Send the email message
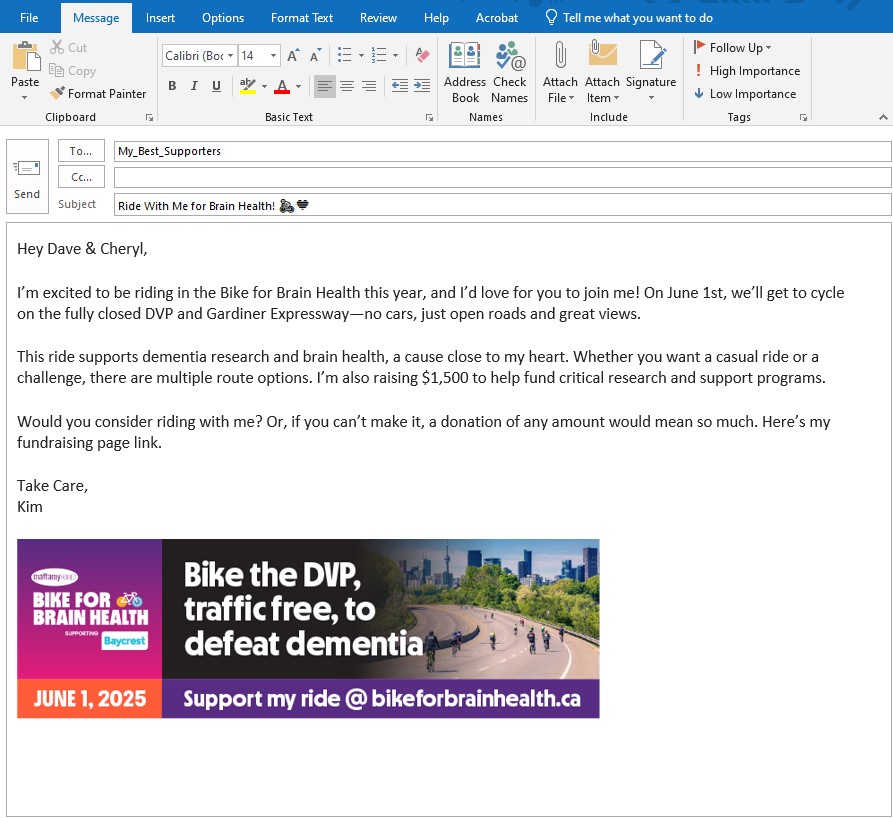The width and height of the screenshot is (893, 818). [x=27, y=177]
